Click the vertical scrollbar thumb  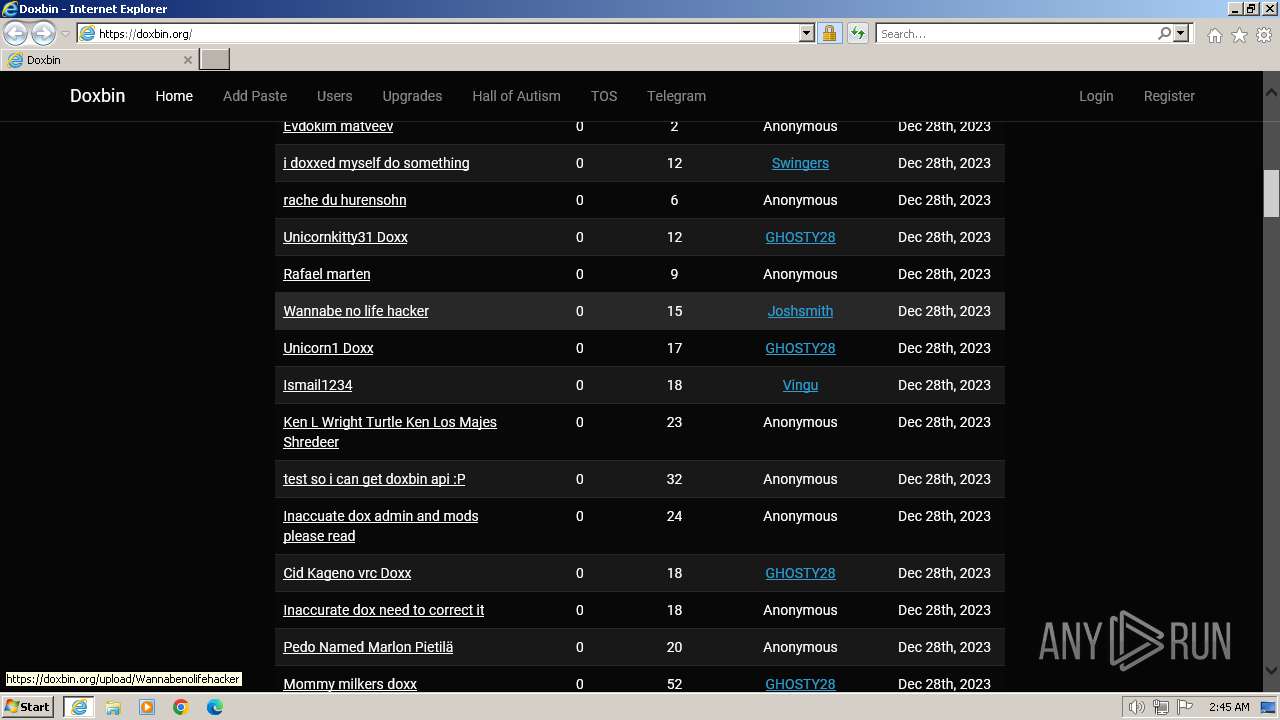[x=1271, y=193]
